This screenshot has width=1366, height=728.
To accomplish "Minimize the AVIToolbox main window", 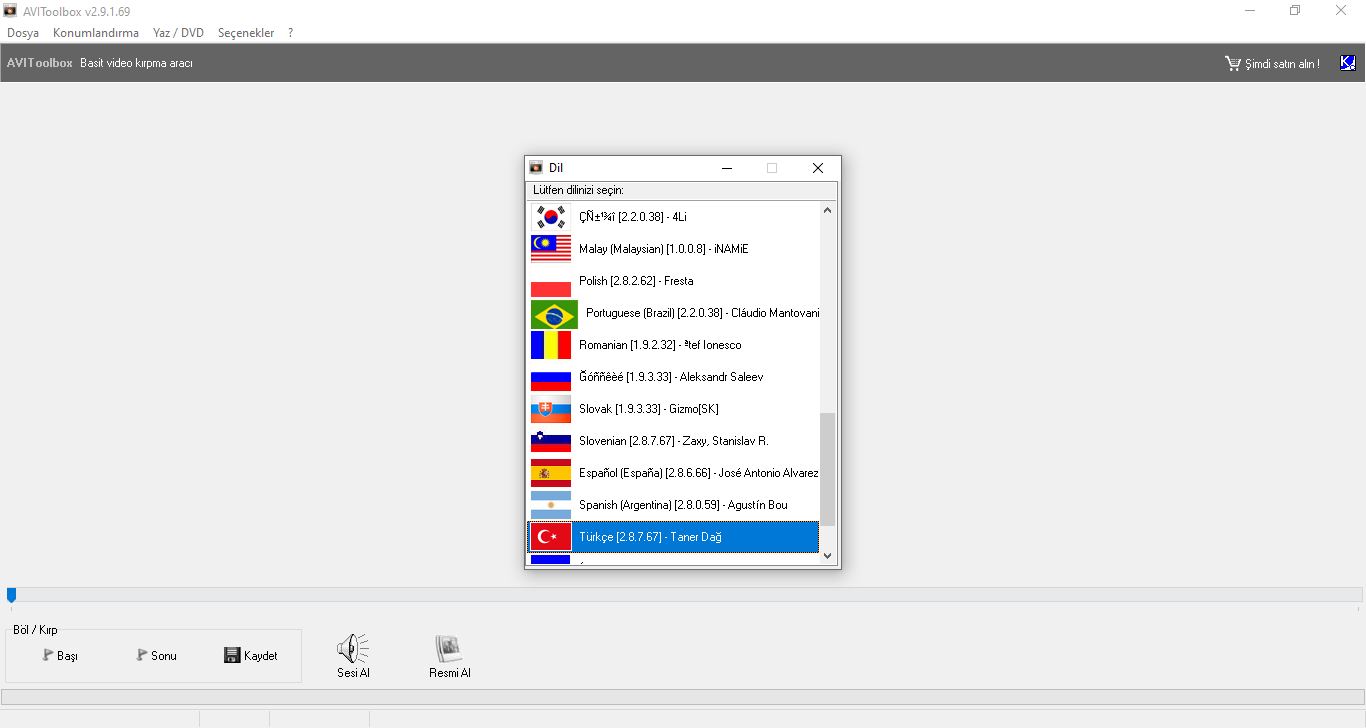I will click(1250, 10).
